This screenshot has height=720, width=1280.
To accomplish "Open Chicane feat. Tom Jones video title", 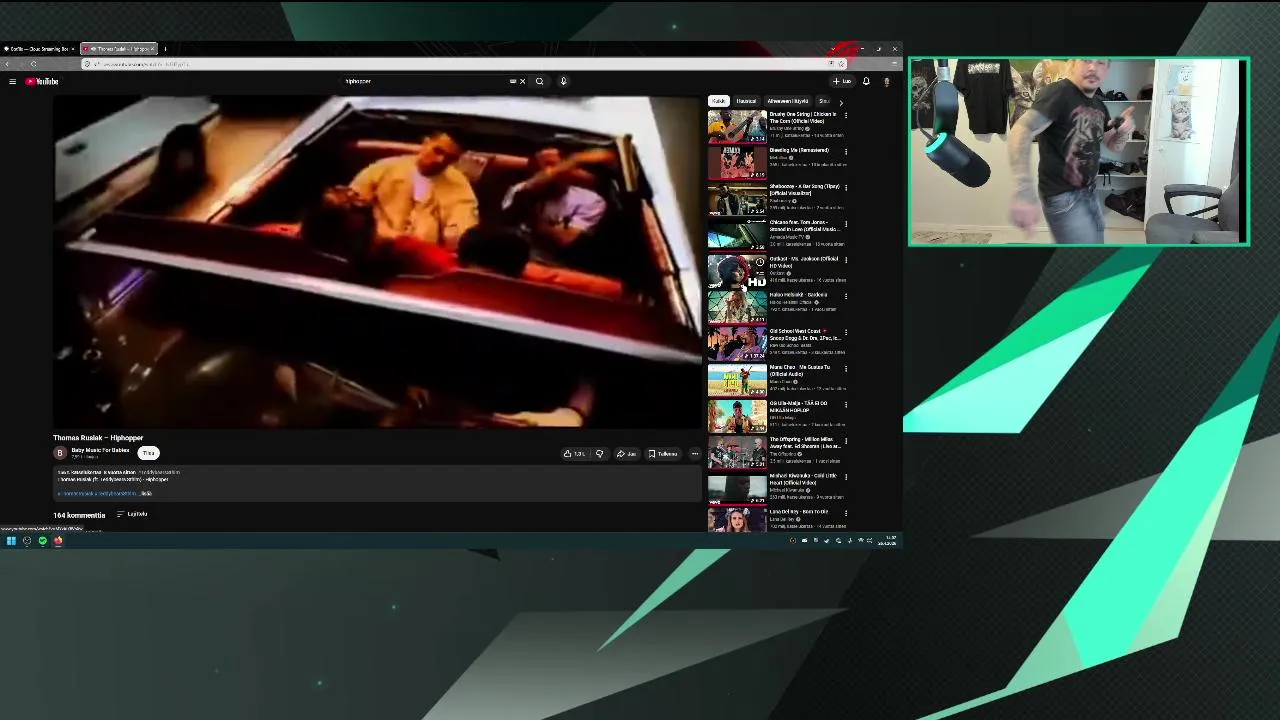I will [804, 225].
